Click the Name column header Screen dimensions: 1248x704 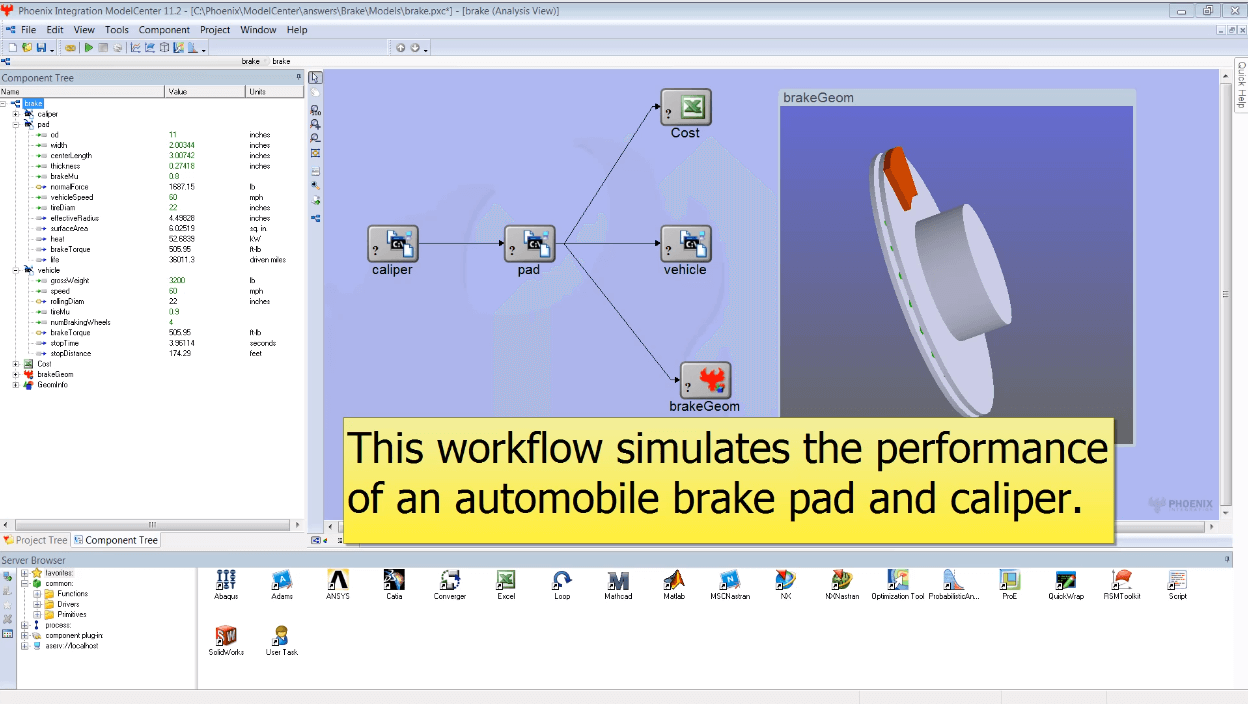coord(82,91)
